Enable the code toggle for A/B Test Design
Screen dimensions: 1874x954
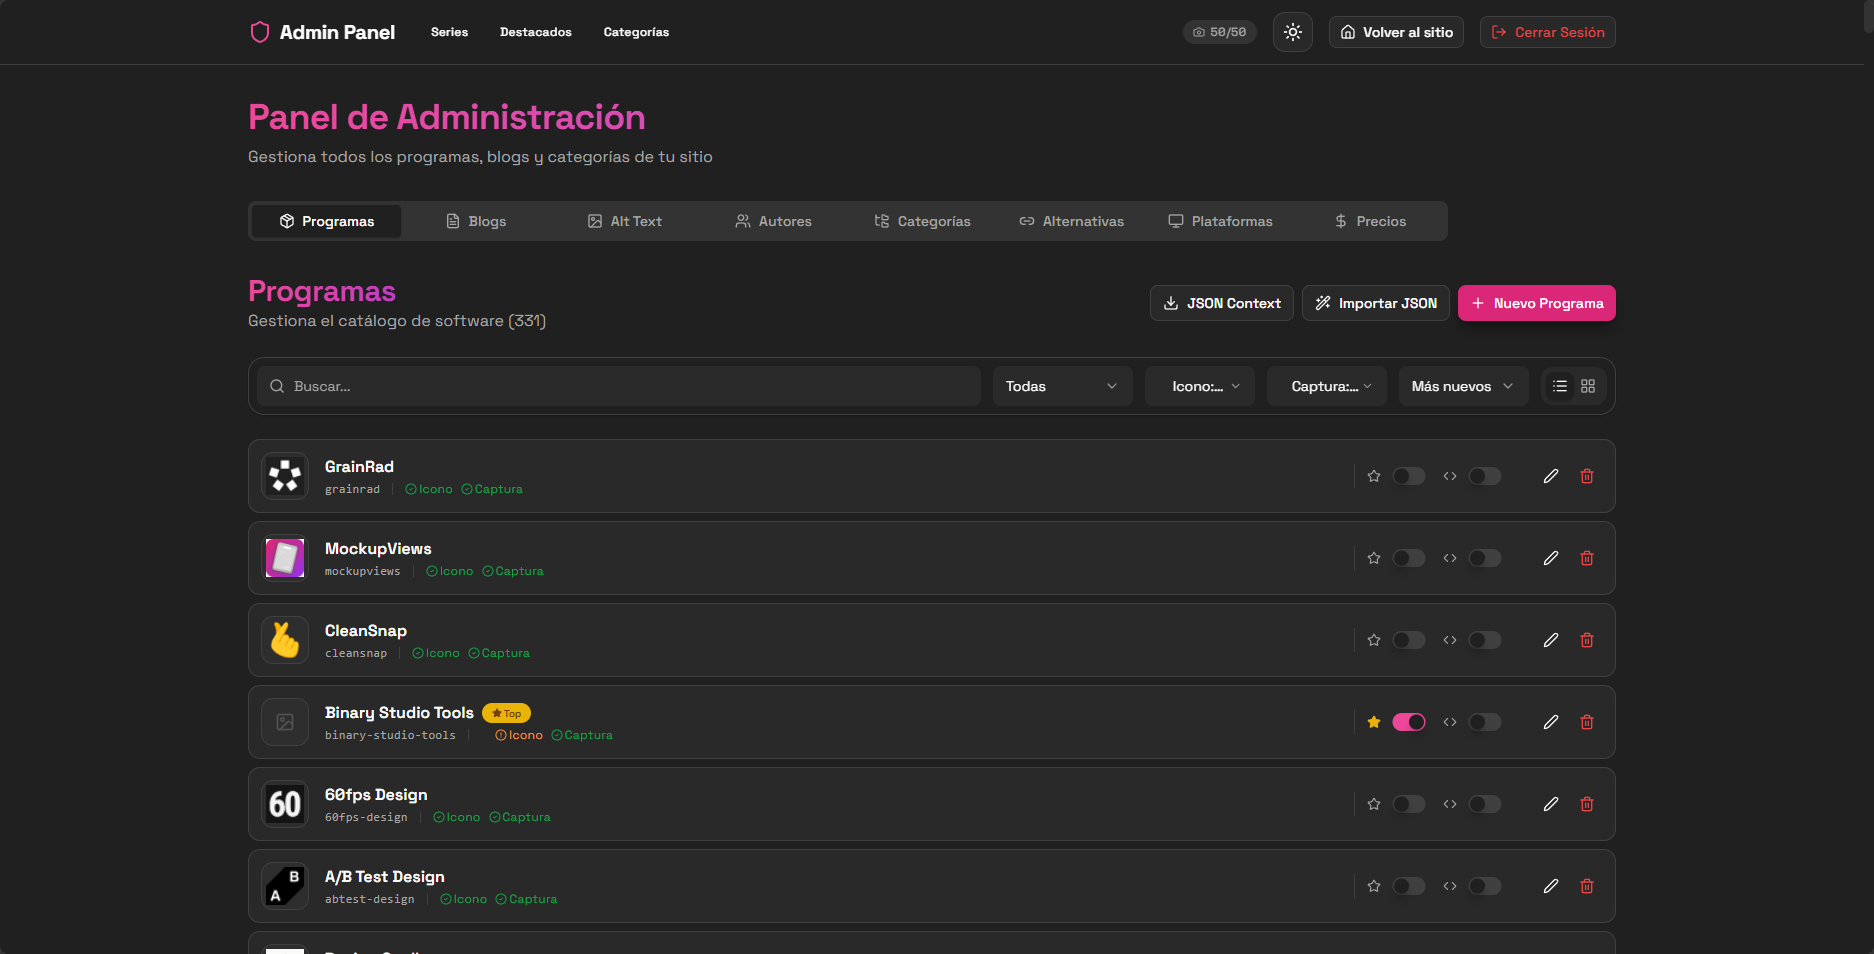pos(1484,886)
